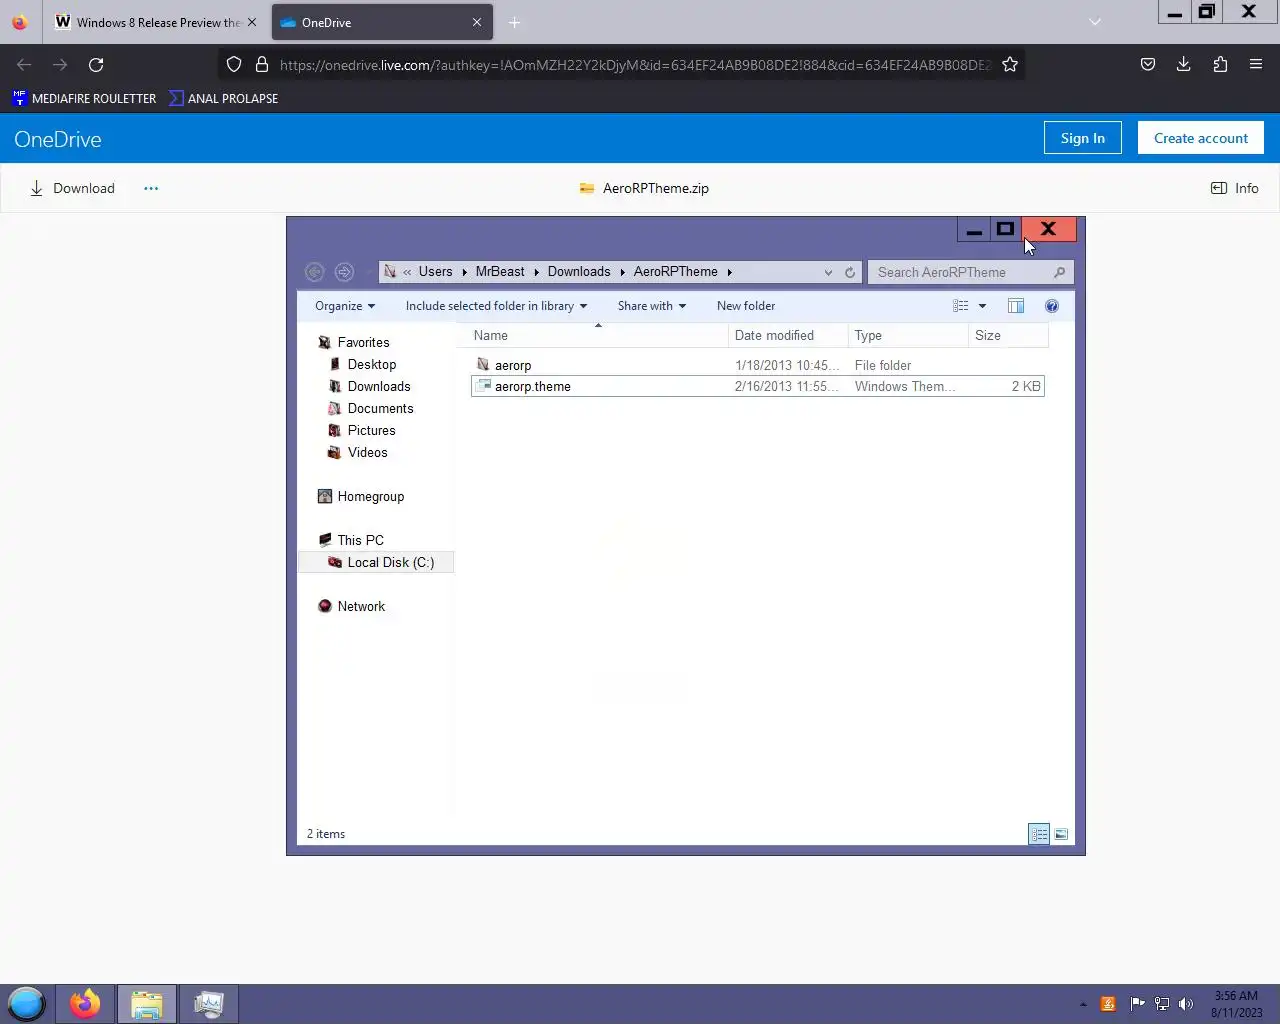Click the Explorer help icon in preview
The width and height of the screenshot is (1280, 1024).
(x=1052, y=306)
